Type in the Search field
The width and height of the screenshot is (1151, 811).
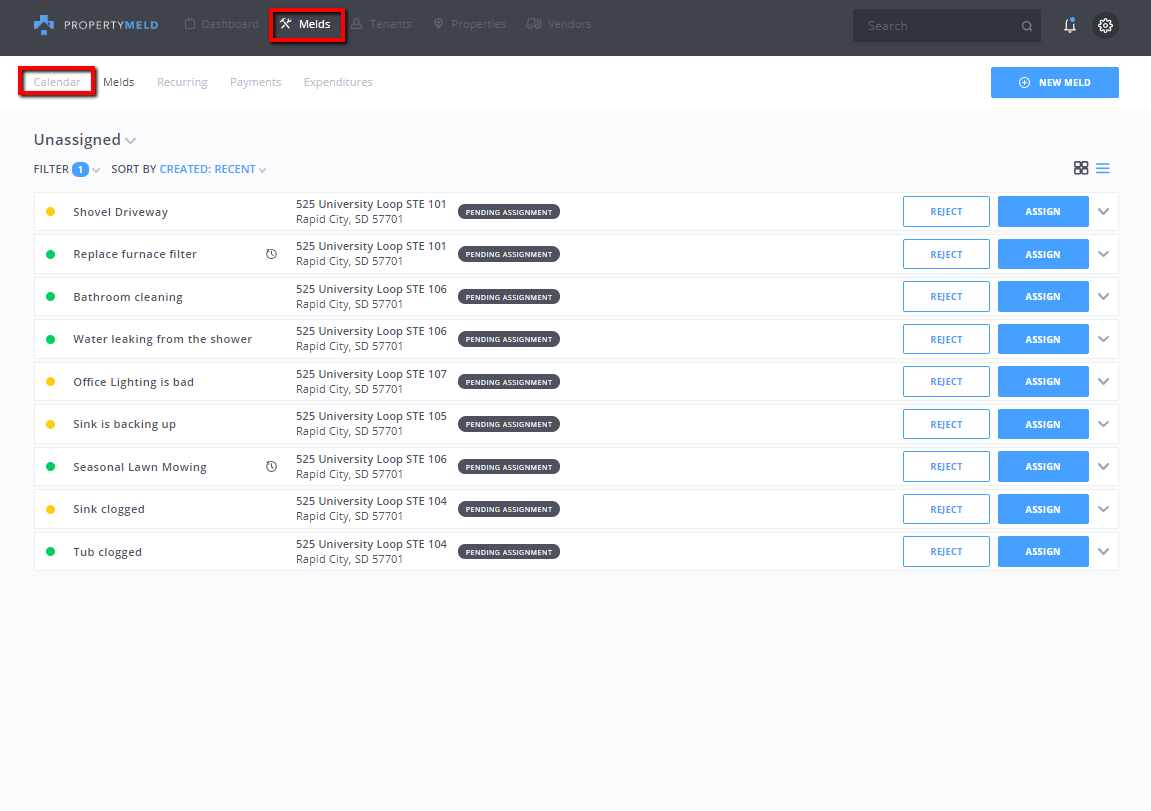(935, 26)
